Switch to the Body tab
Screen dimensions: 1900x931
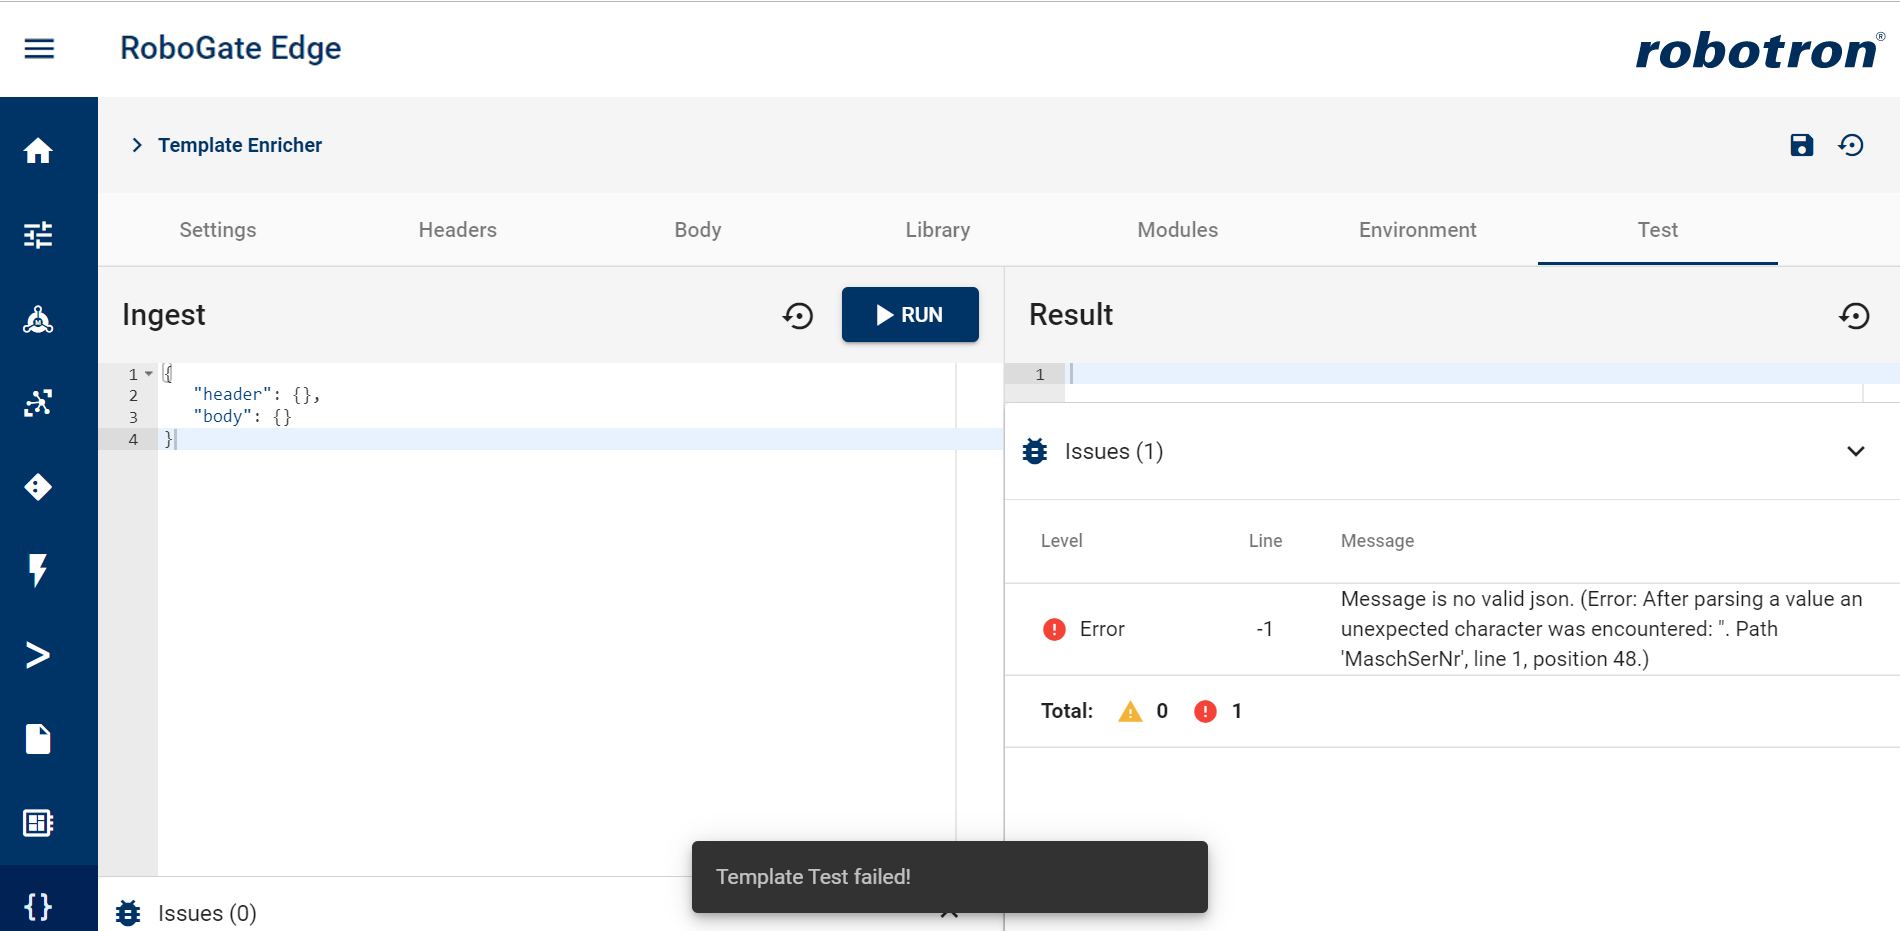click(698, 230)
